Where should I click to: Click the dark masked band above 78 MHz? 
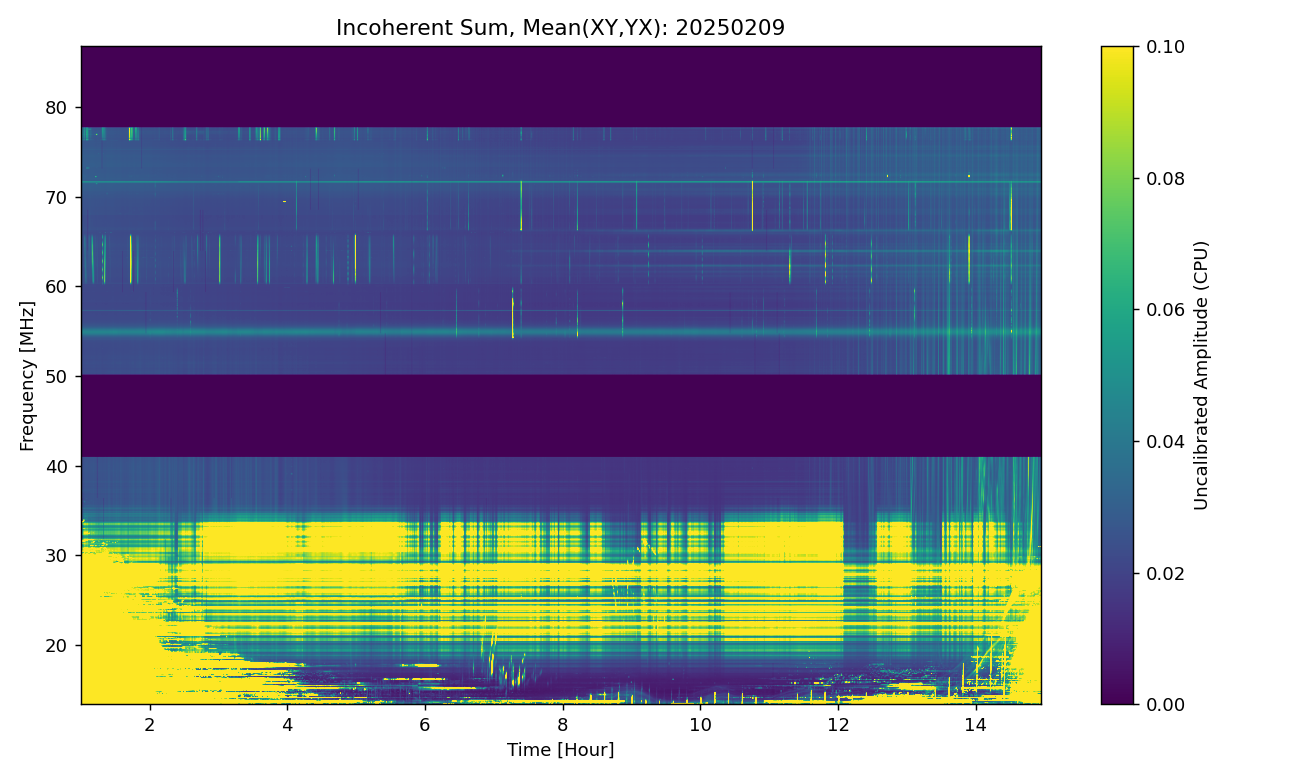[x=560, y=86]
